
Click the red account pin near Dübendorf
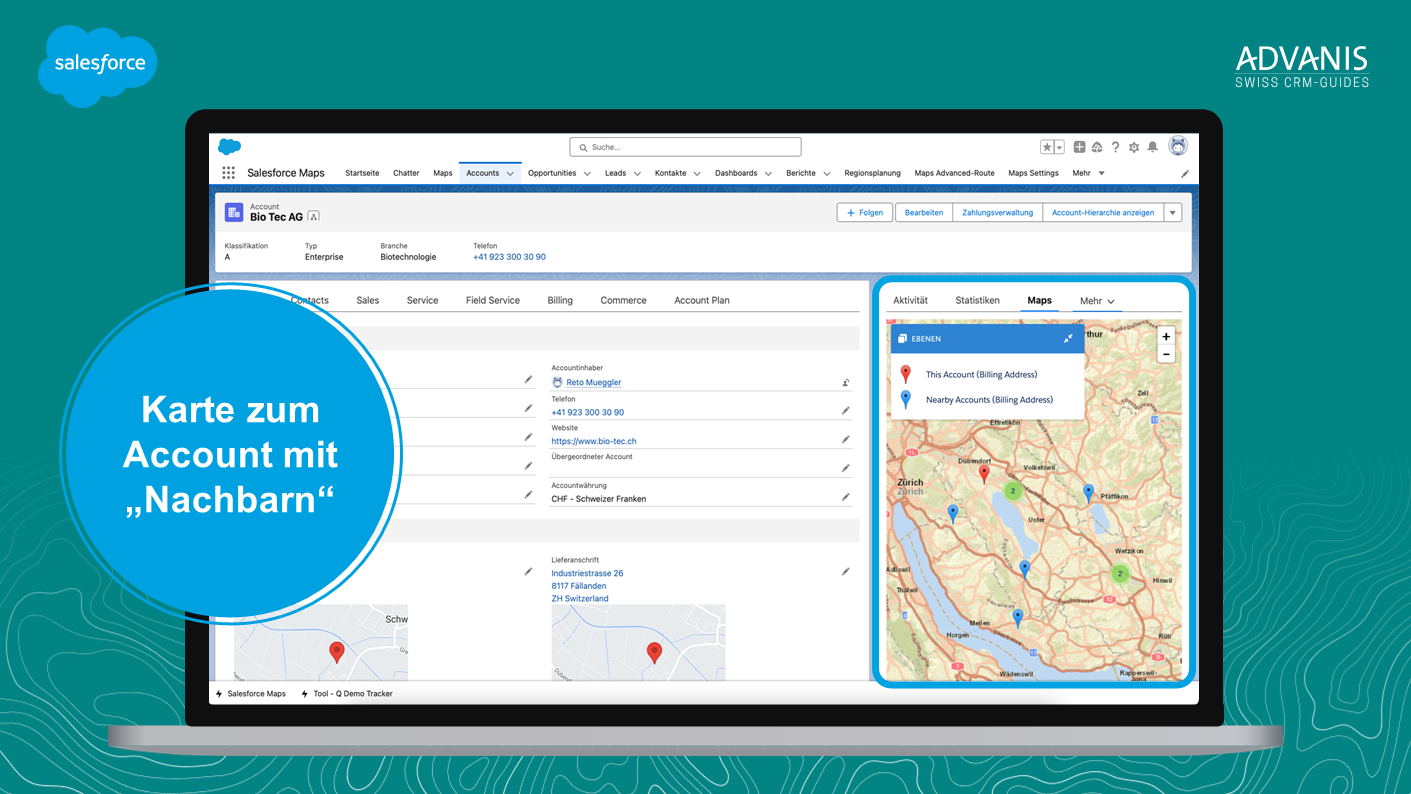click(x=984, y=472)
